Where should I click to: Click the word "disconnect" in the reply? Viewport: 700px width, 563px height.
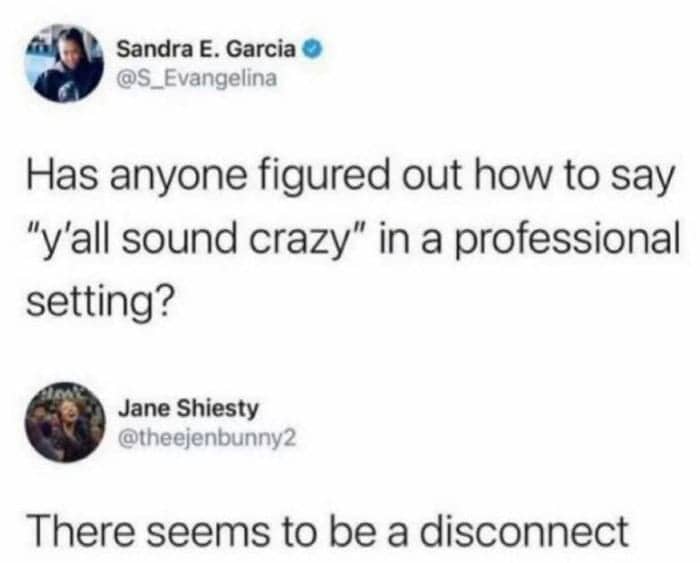point(525,530)
